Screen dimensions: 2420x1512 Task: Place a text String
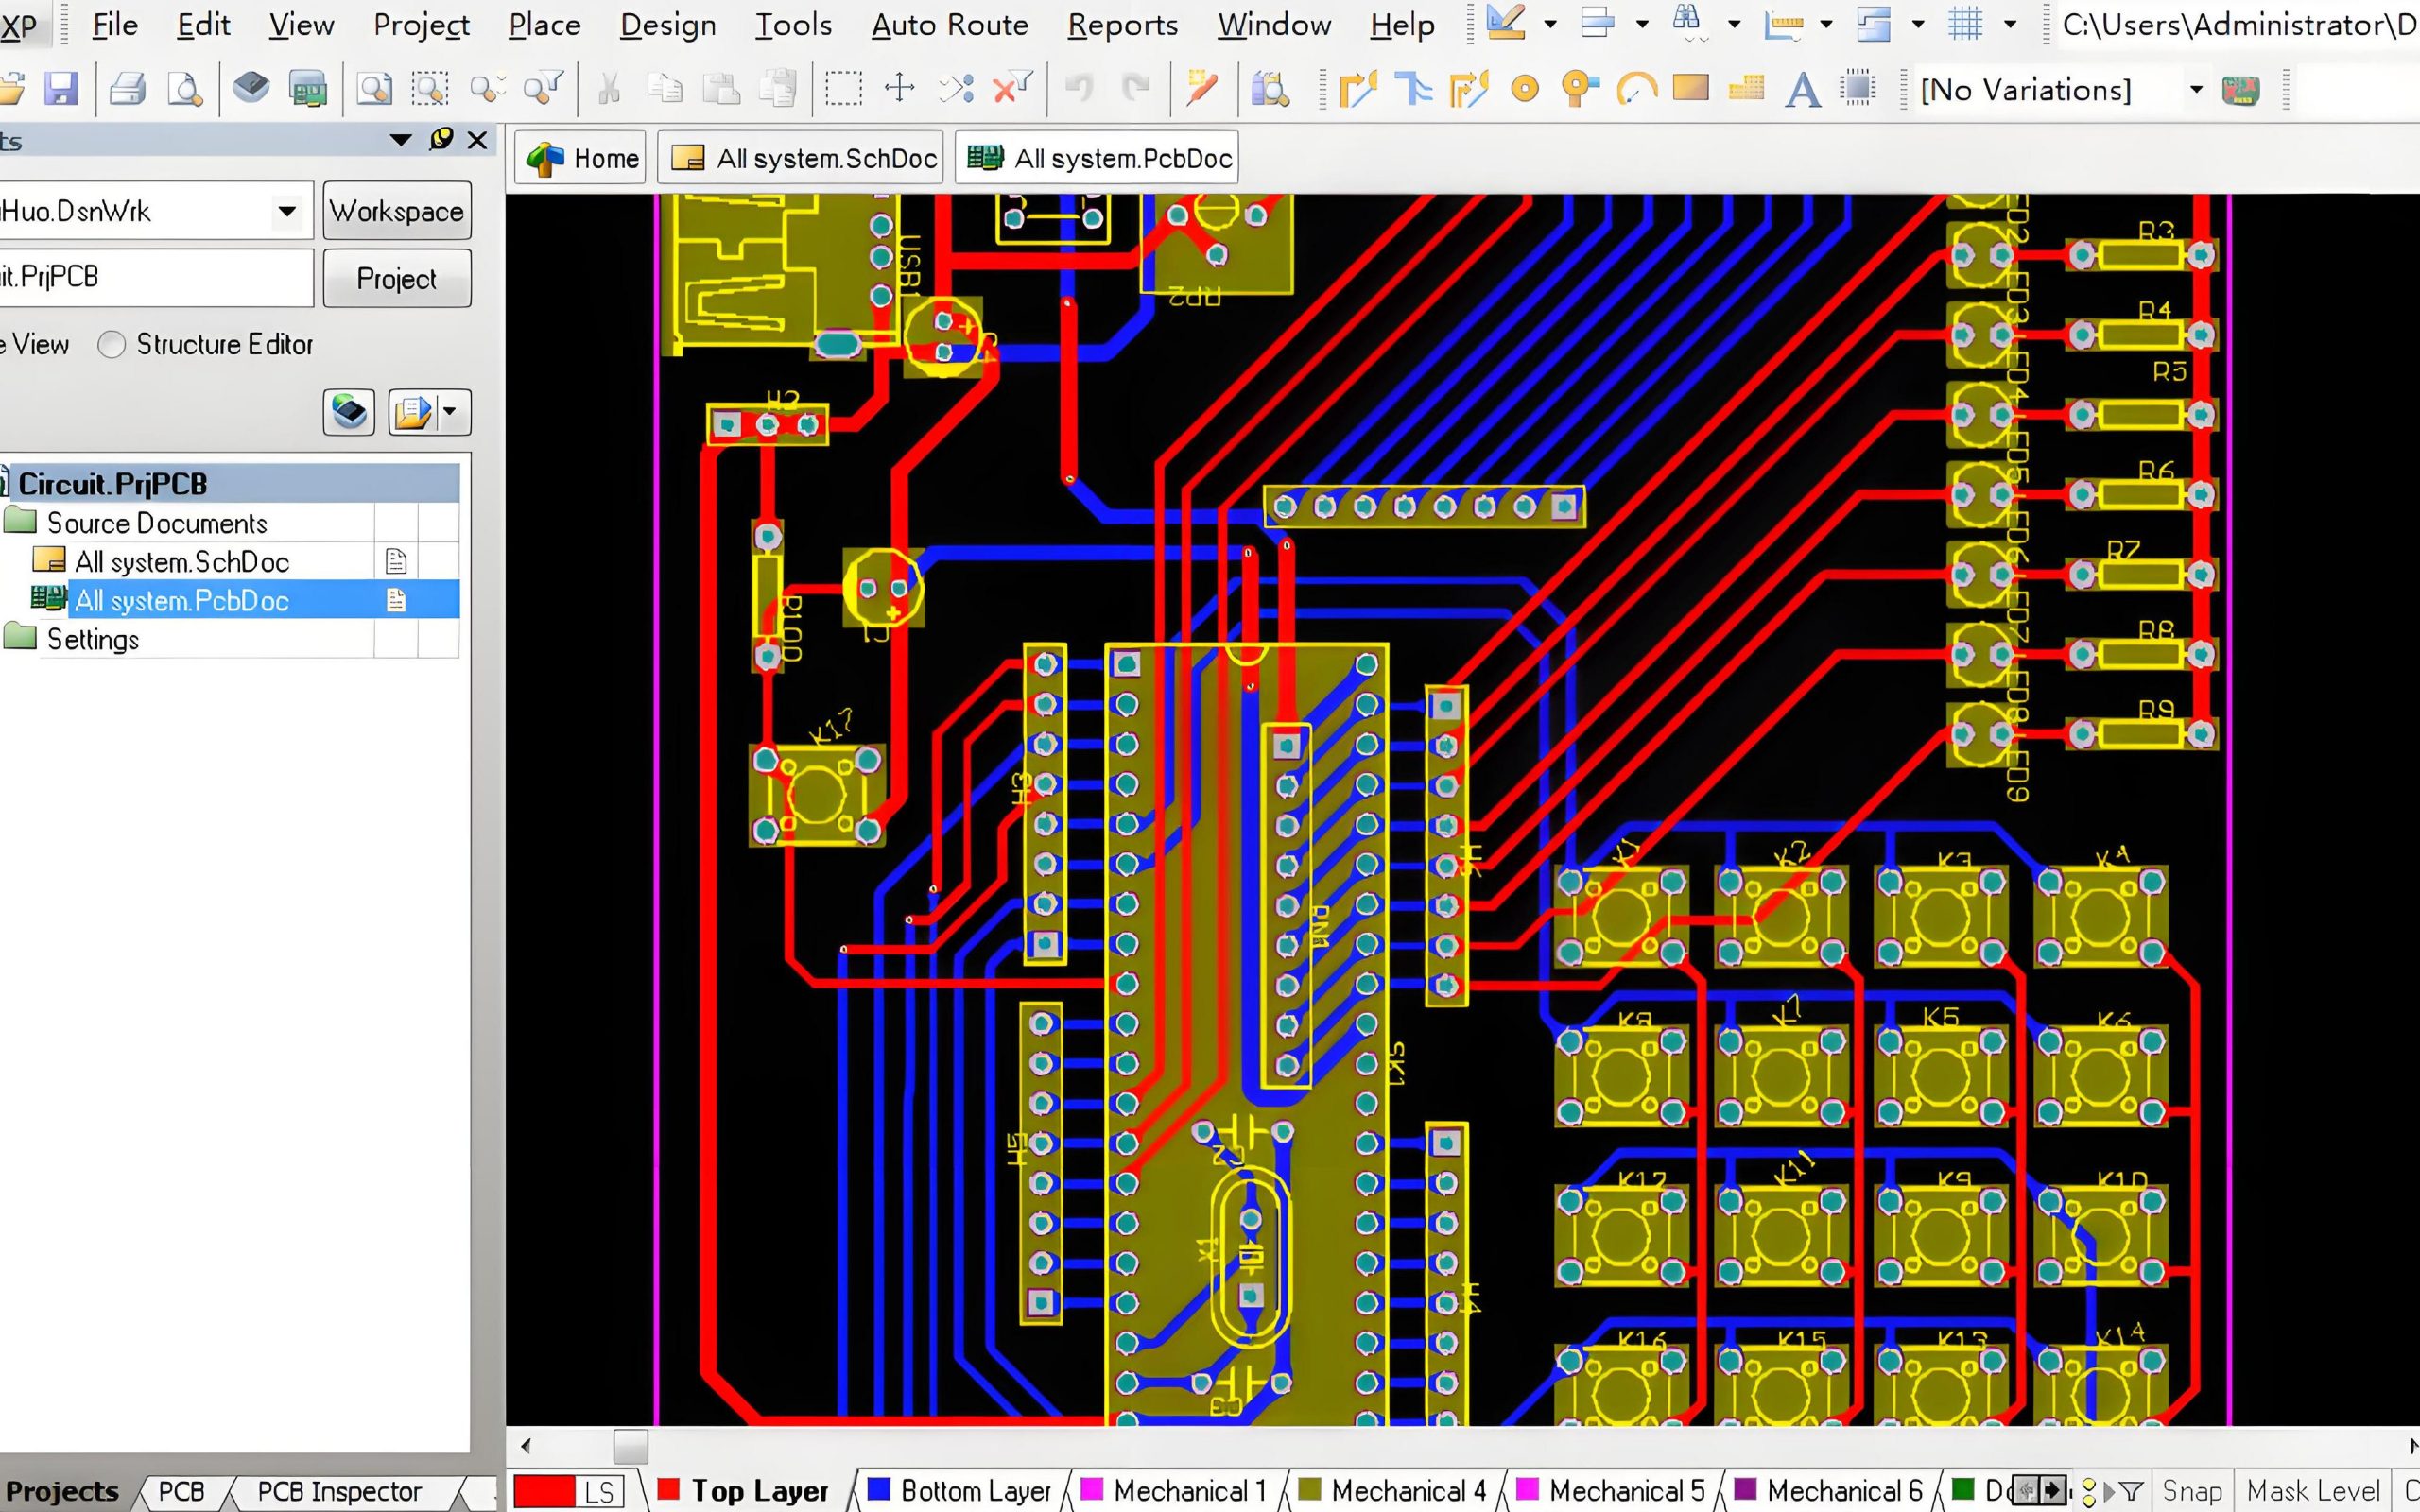coord(1802,89)
